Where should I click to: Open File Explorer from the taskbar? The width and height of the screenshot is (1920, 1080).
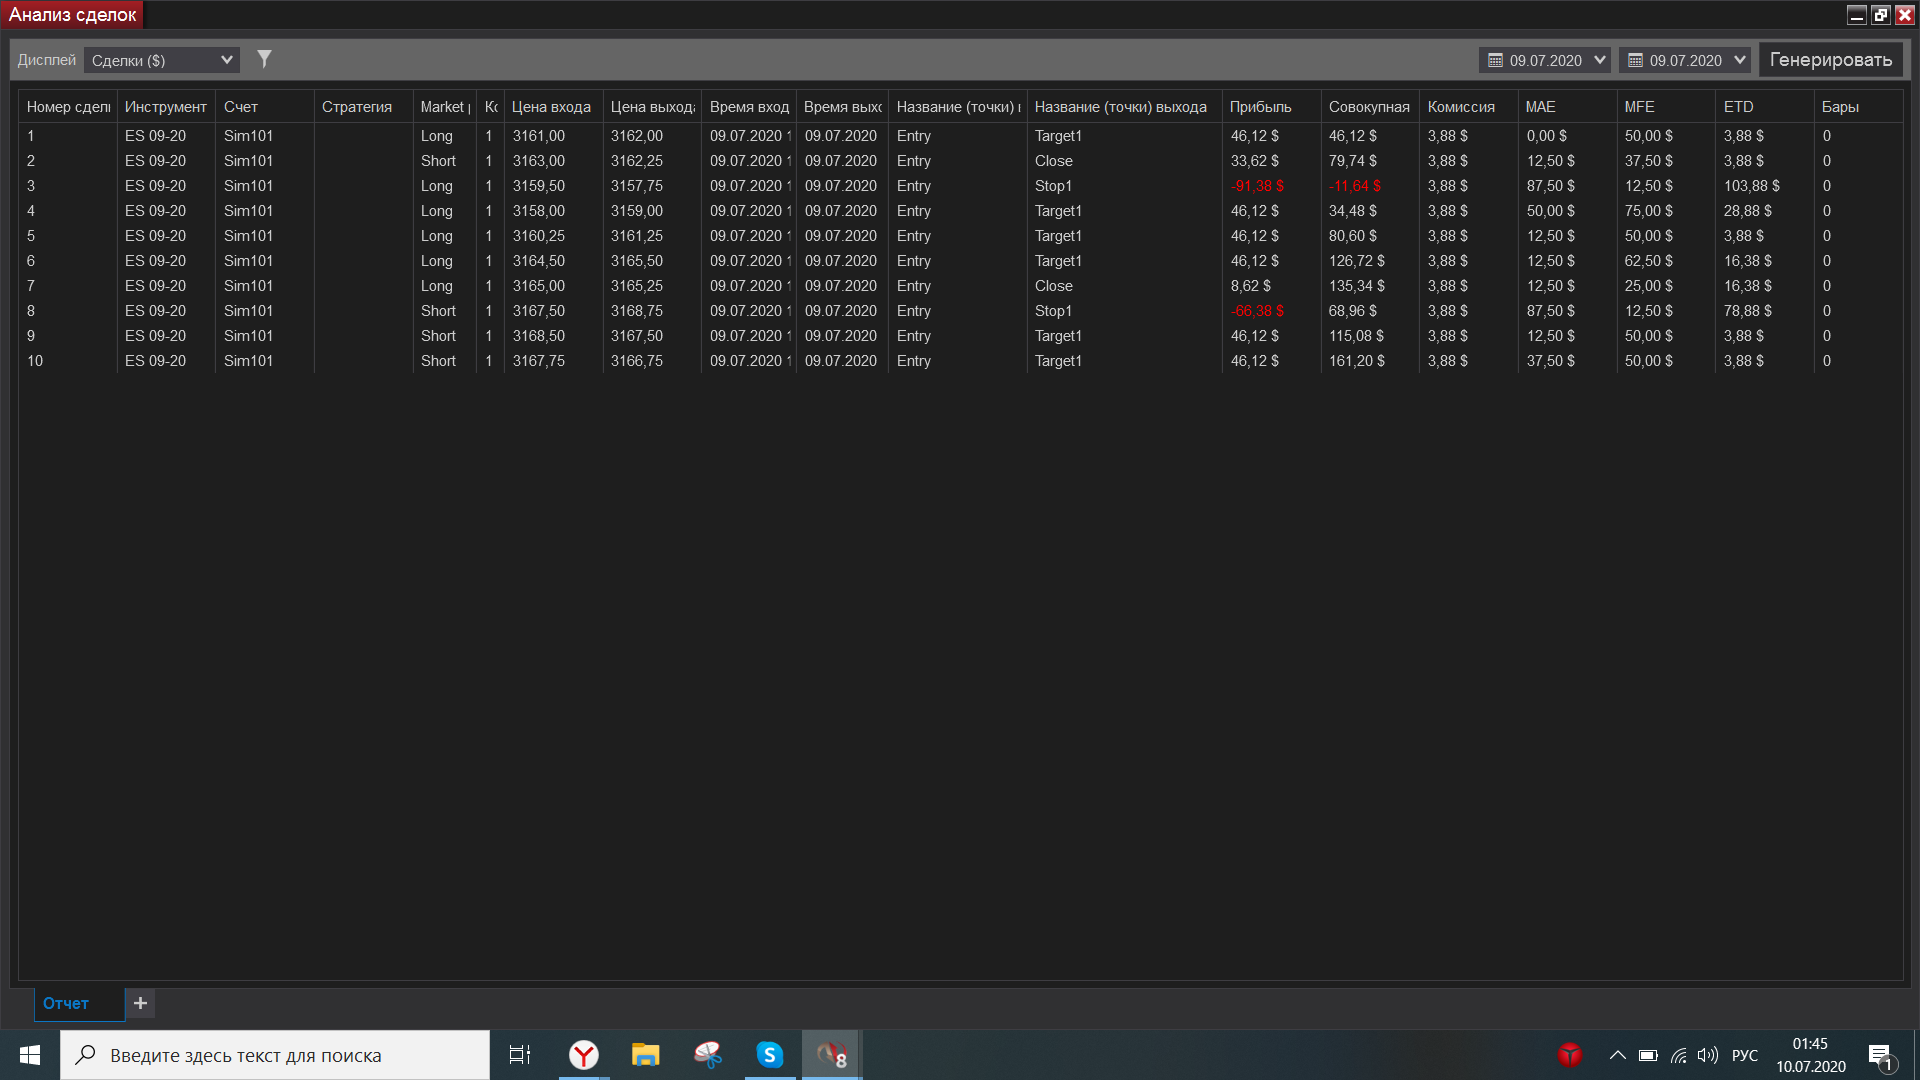[x=646, y=1055]
